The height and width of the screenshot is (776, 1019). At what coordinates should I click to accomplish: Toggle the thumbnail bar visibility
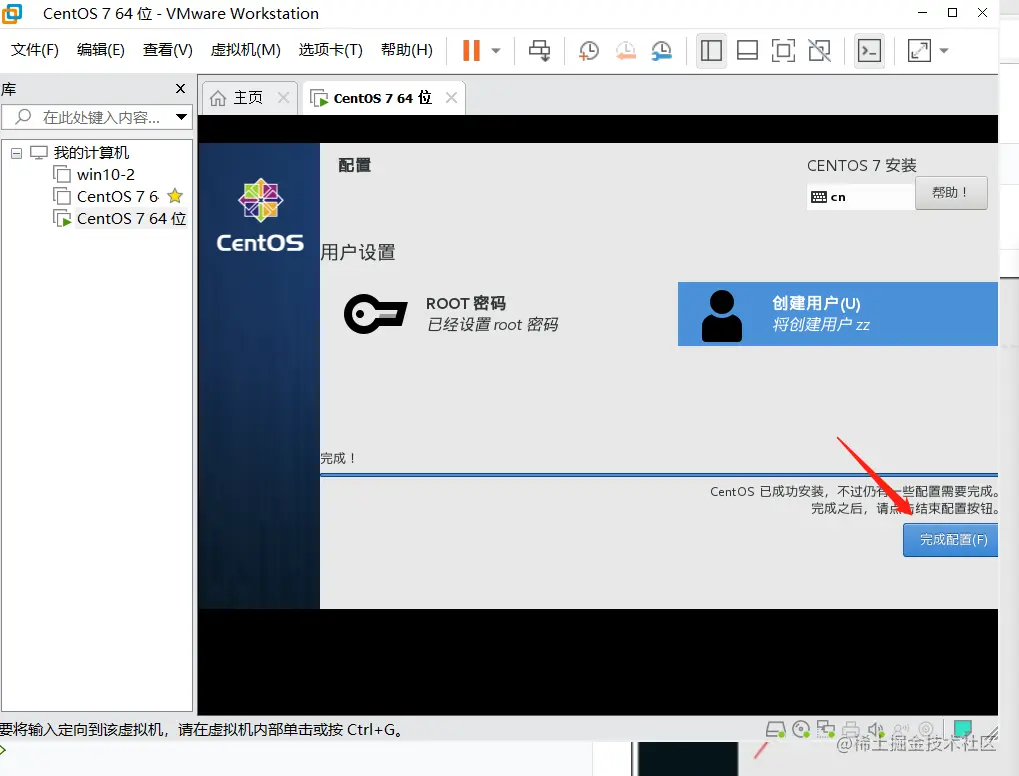[x=747, y=50]
